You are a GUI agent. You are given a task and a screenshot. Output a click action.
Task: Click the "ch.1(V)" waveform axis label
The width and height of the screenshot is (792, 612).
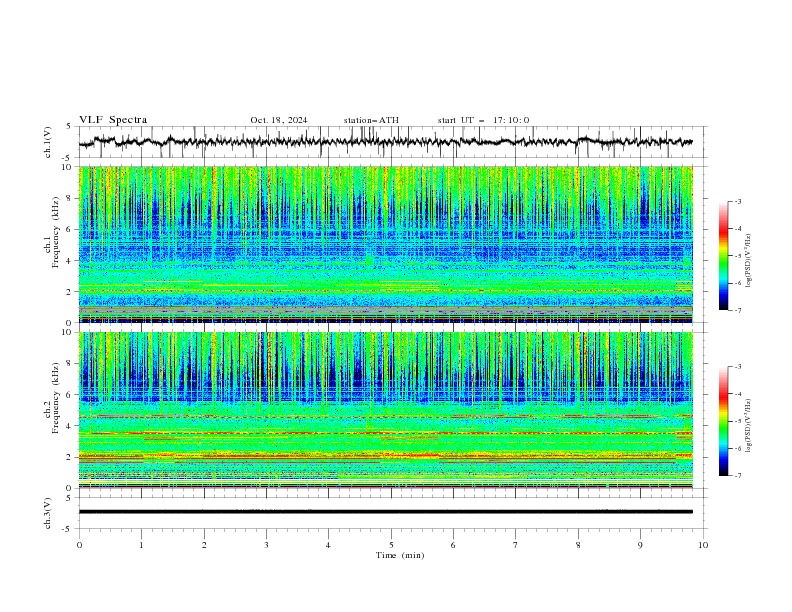(x=48, y=142)
